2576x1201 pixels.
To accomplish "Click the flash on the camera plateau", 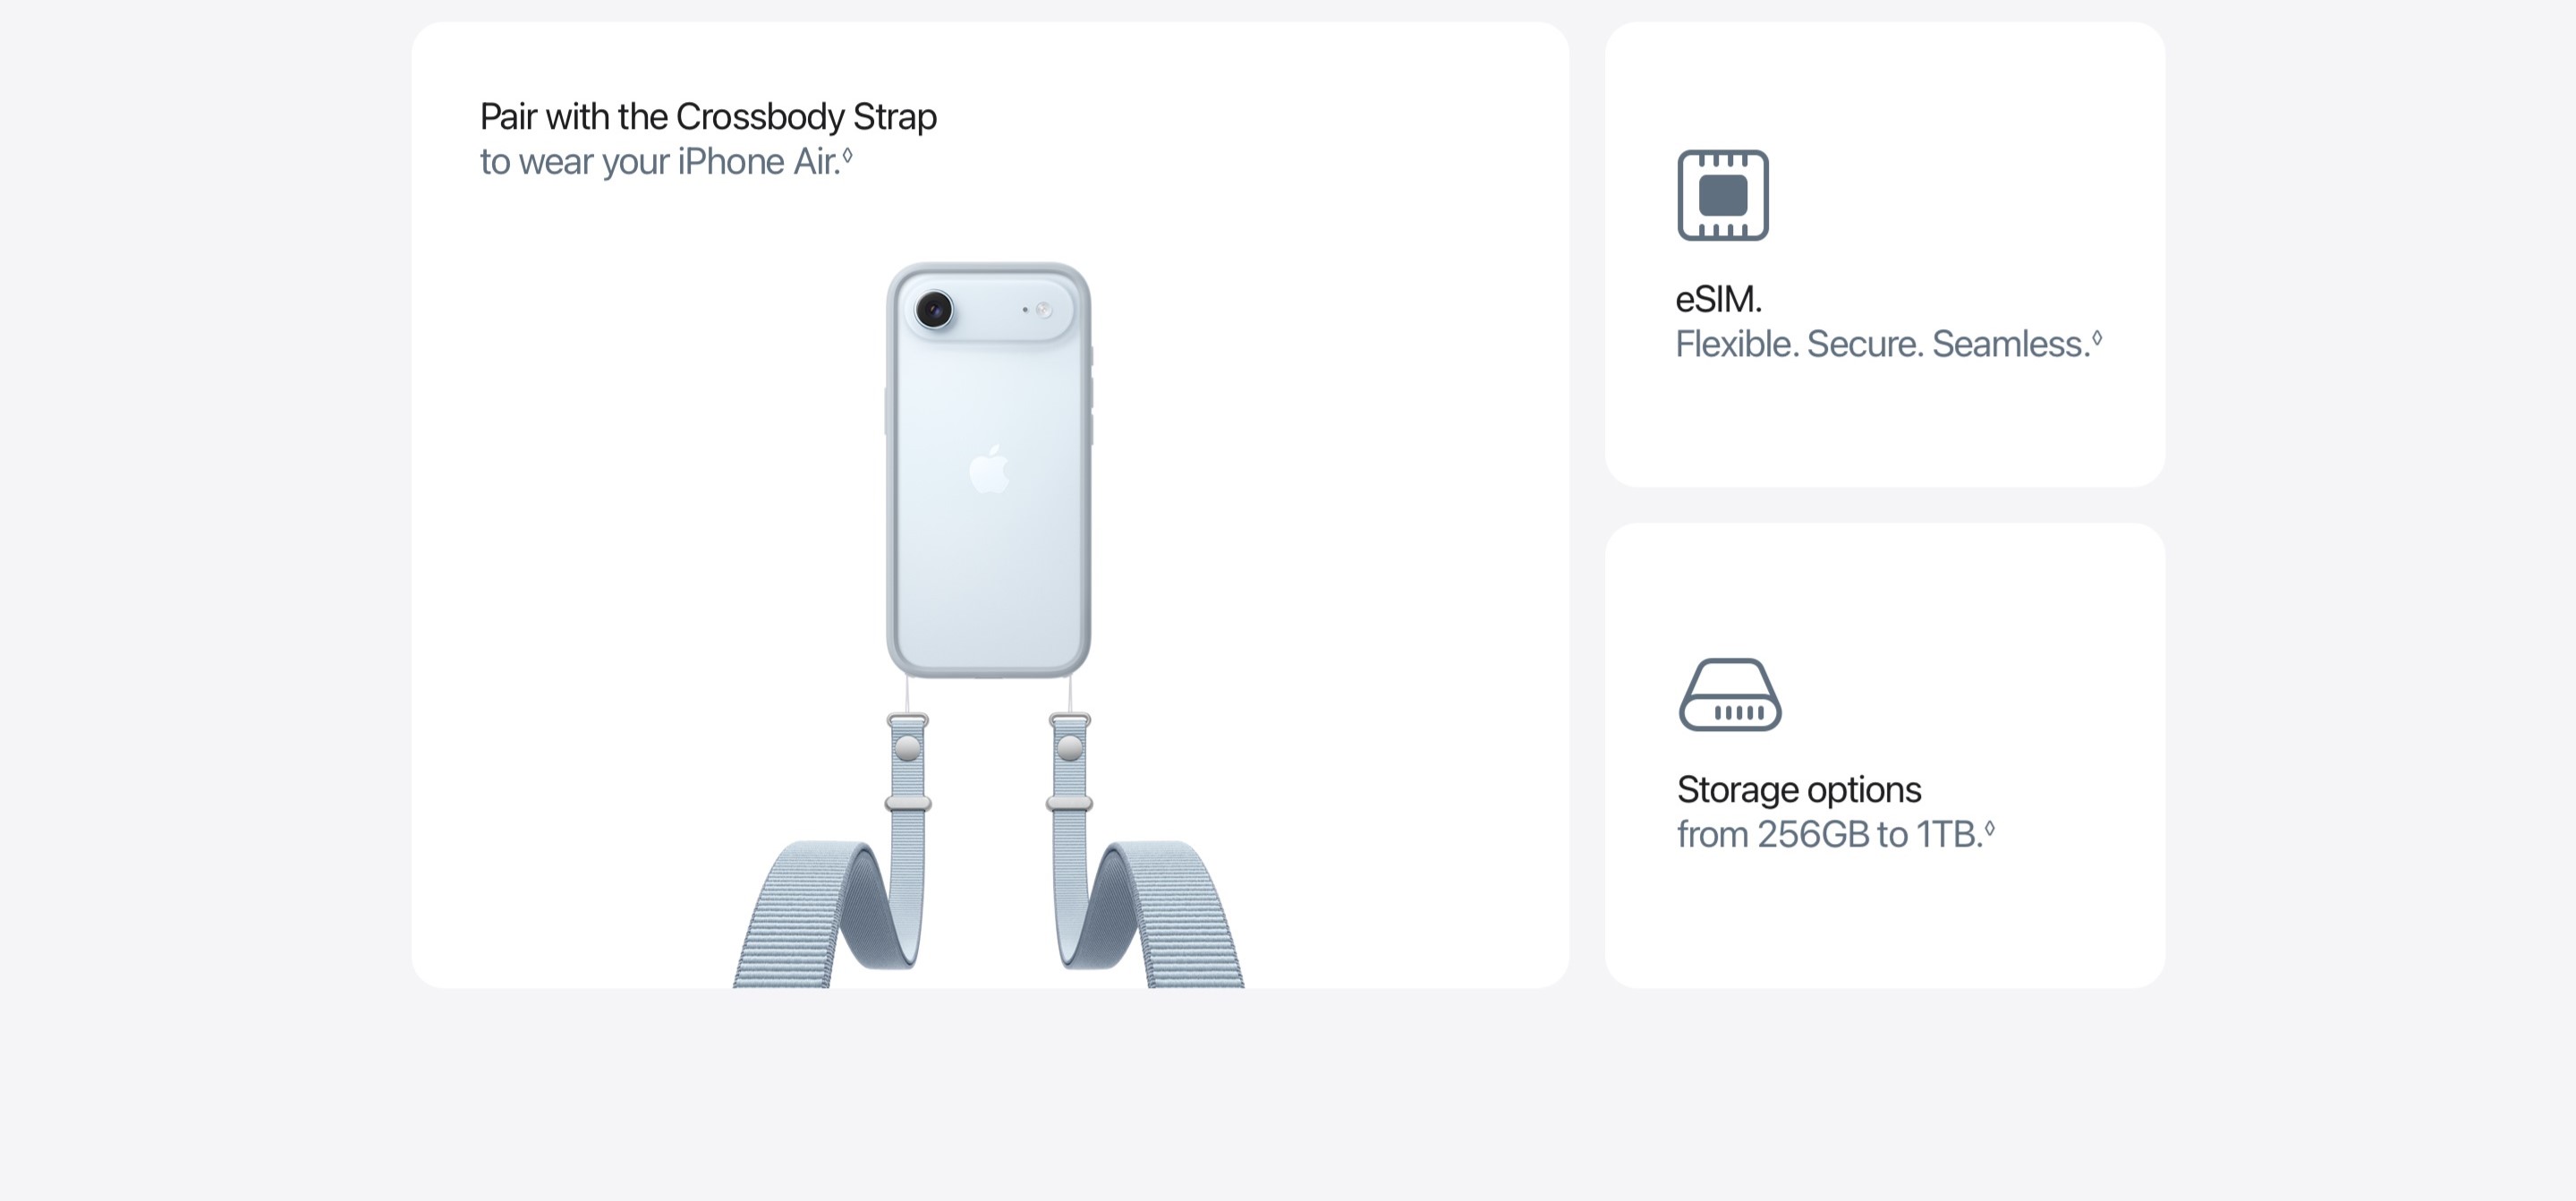I will click(1043, 310).
